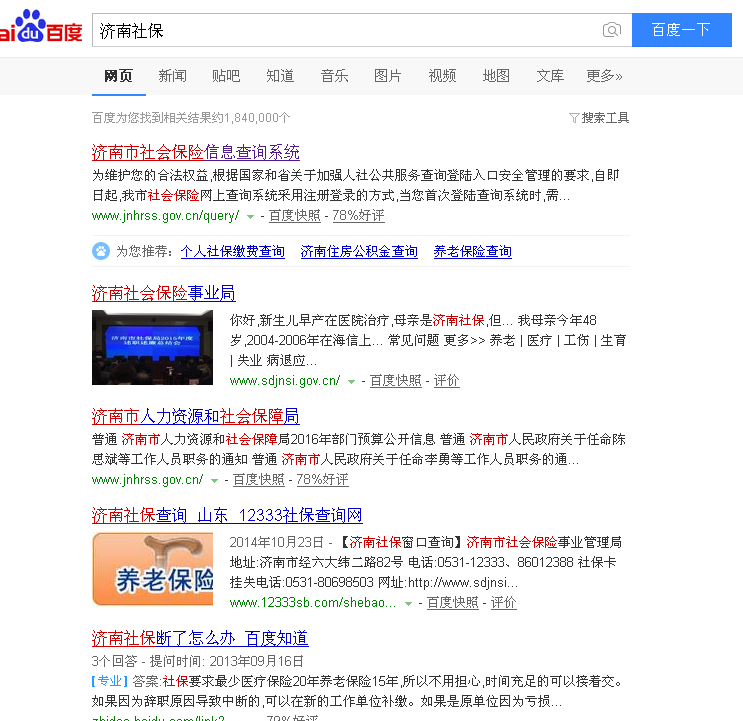Screen dimensions: 743x721
Task: Click the filter icon beside 搜索工具
Action: point(574,117)
